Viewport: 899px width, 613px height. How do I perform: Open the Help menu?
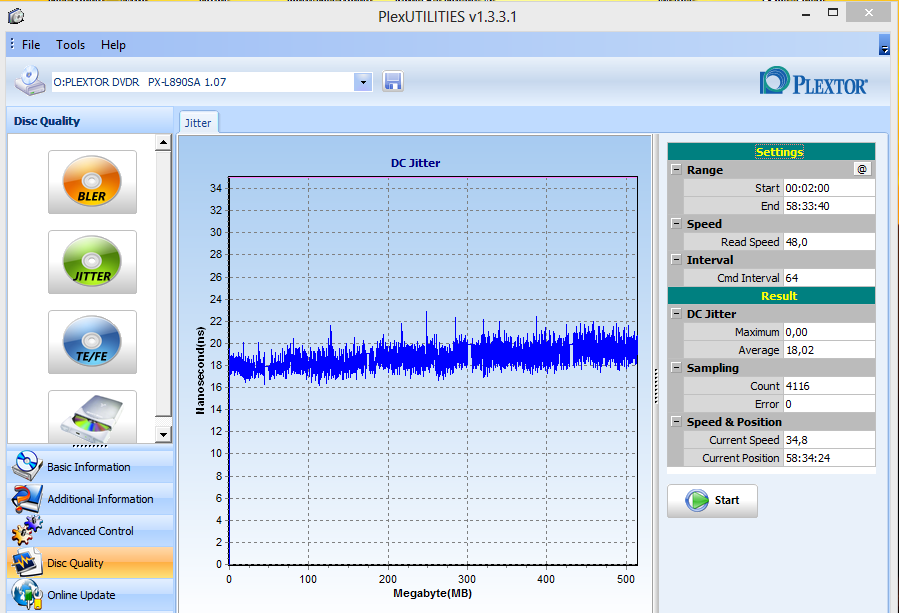(x=113, y=45)
